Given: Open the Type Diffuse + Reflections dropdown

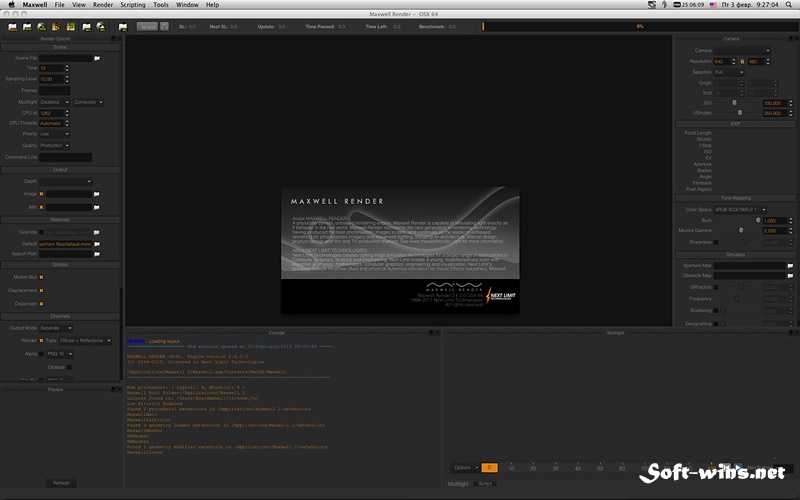Looking at the screenshot, I should 85,340.
